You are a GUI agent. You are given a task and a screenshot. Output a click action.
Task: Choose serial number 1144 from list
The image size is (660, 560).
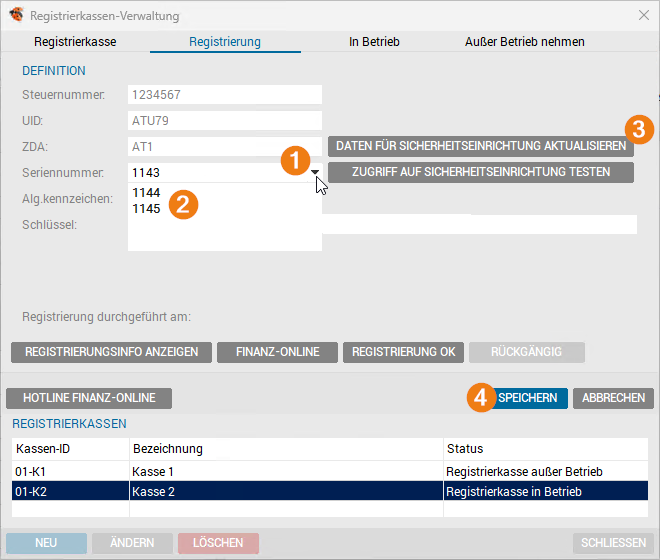[x=146, y=192]
